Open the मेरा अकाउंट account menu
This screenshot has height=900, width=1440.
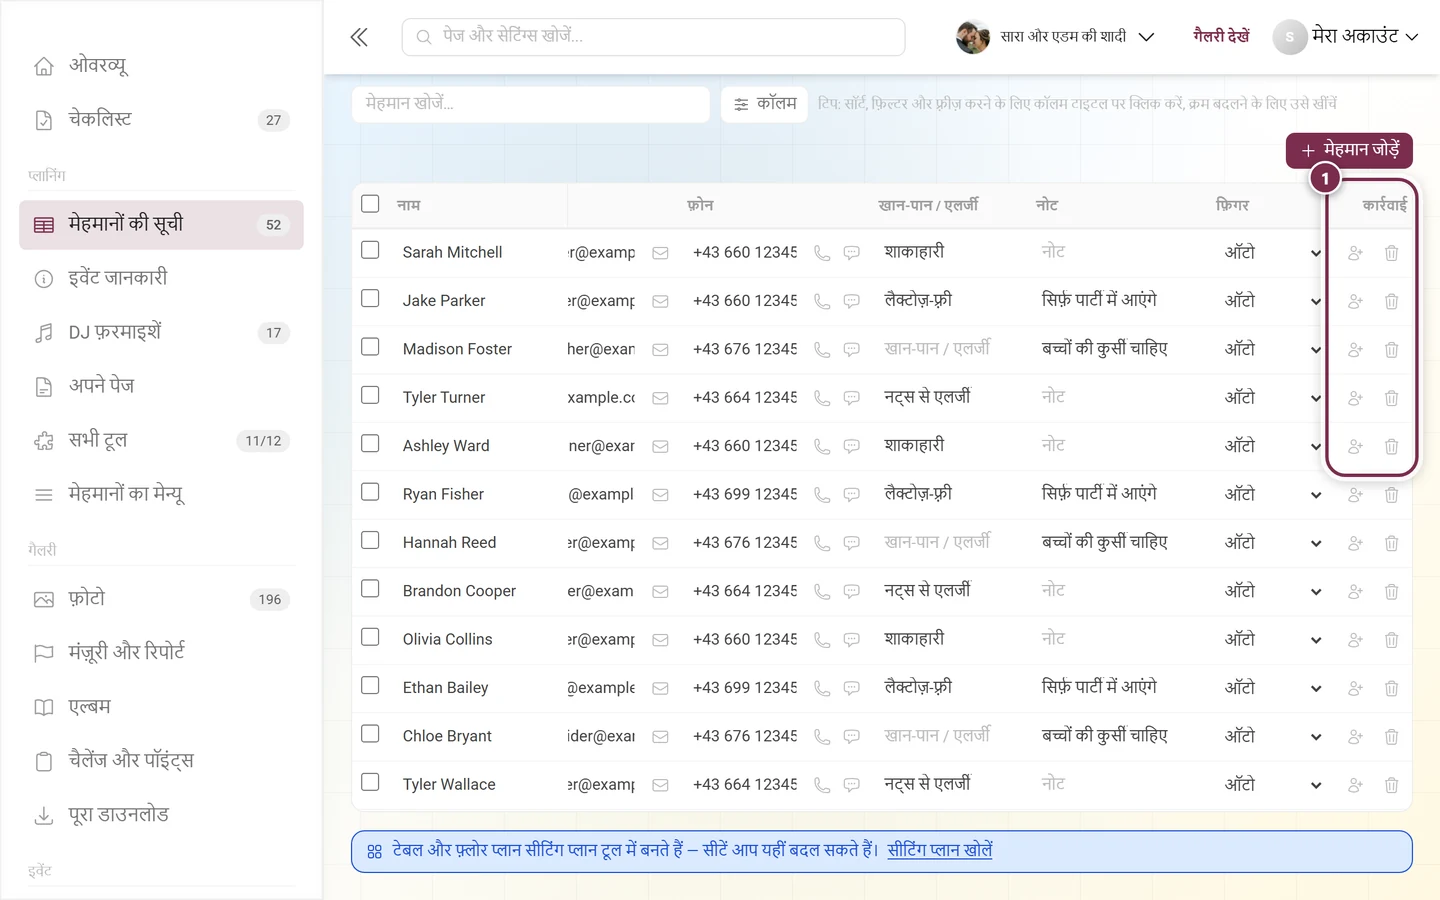pyautogui.click(x=1346, y=37)
